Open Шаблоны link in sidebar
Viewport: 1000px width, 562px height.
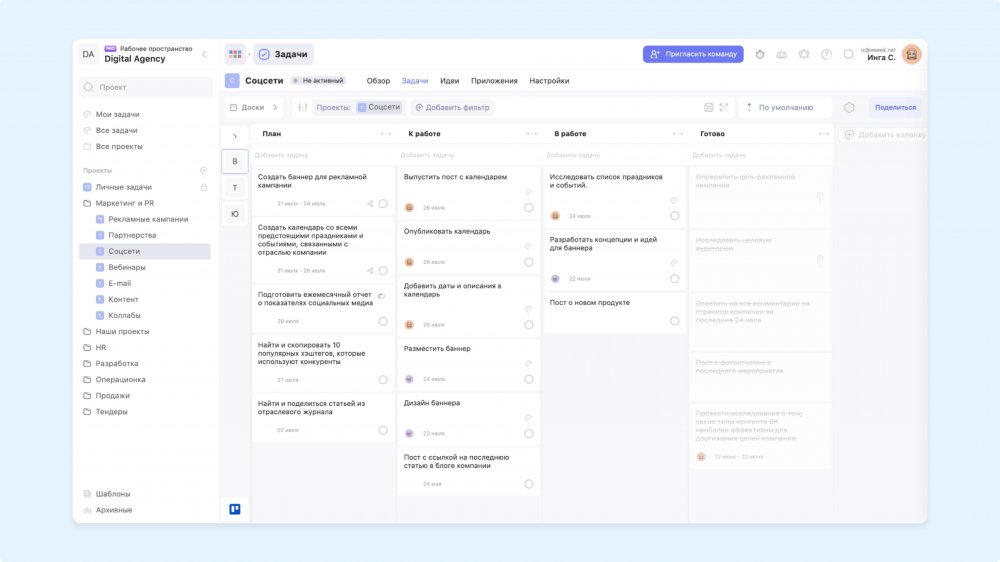click(113, 494)
